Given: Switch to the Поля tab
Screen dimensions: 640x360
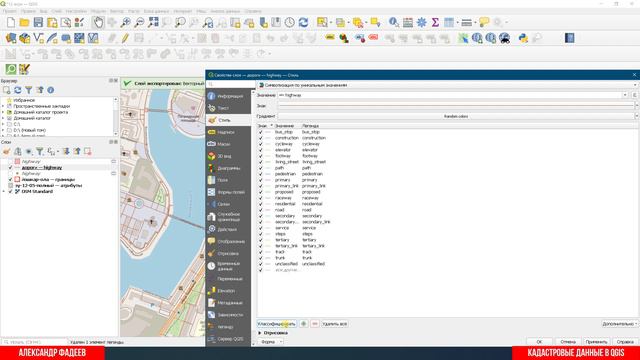Looking at the screenshot, I should tap(229, 180).
